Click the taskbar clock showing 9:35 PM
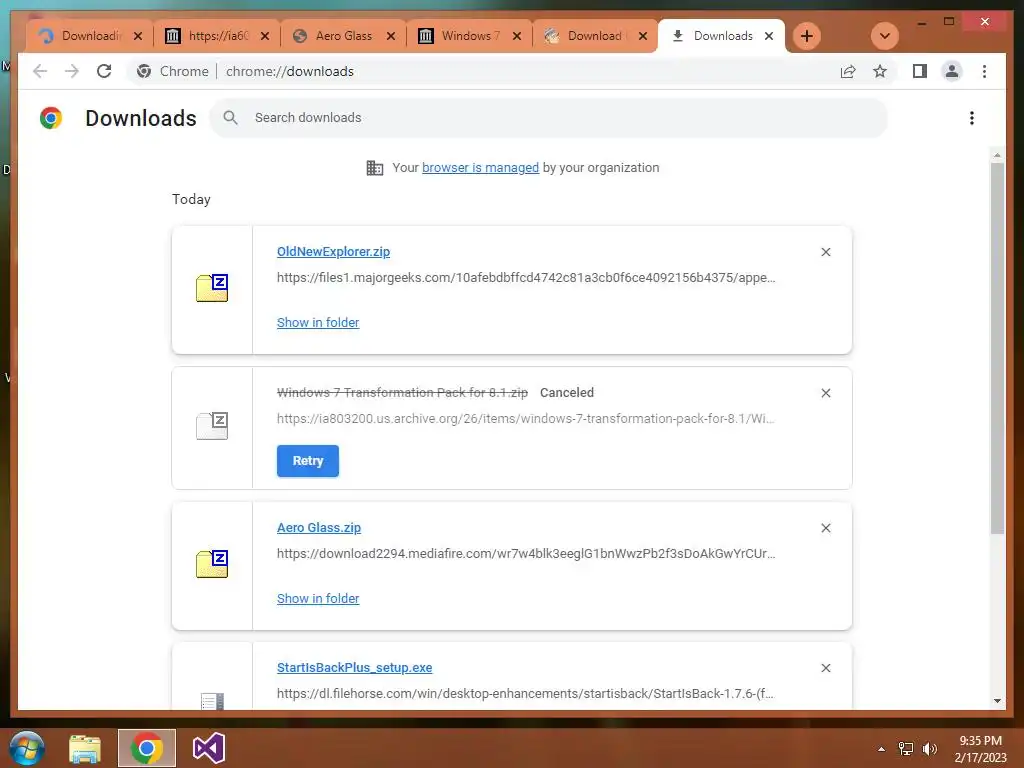This screenshot has width=1024, height=768. click(980, 749)
